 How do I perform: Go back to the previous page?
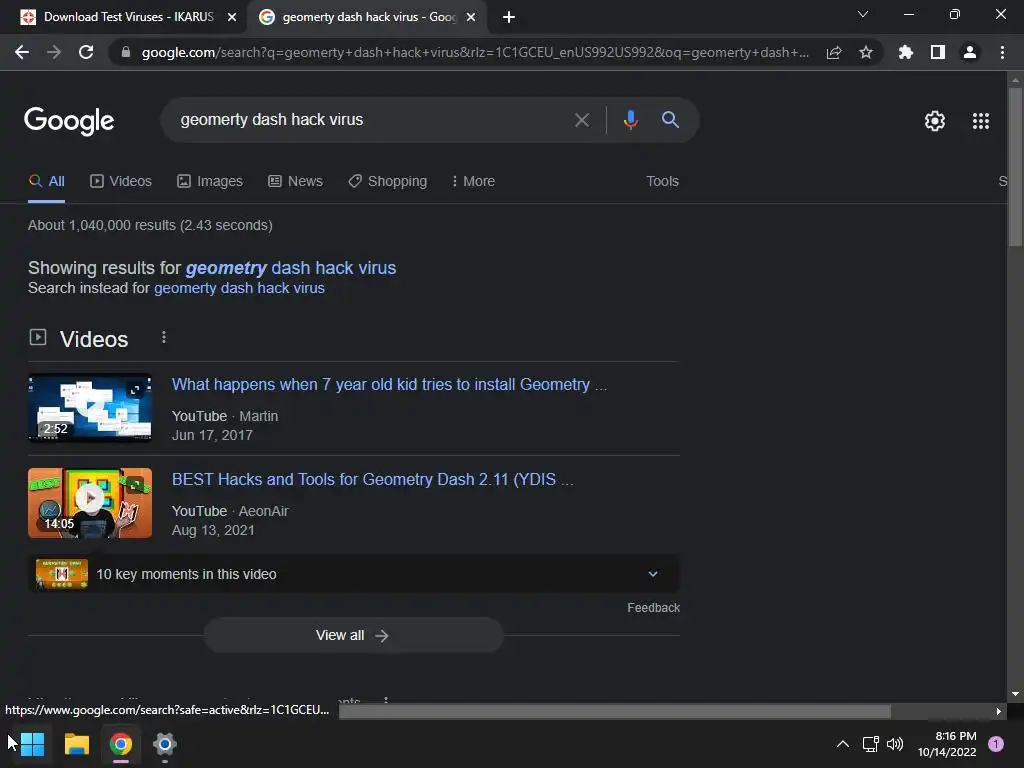click(22, 52)
